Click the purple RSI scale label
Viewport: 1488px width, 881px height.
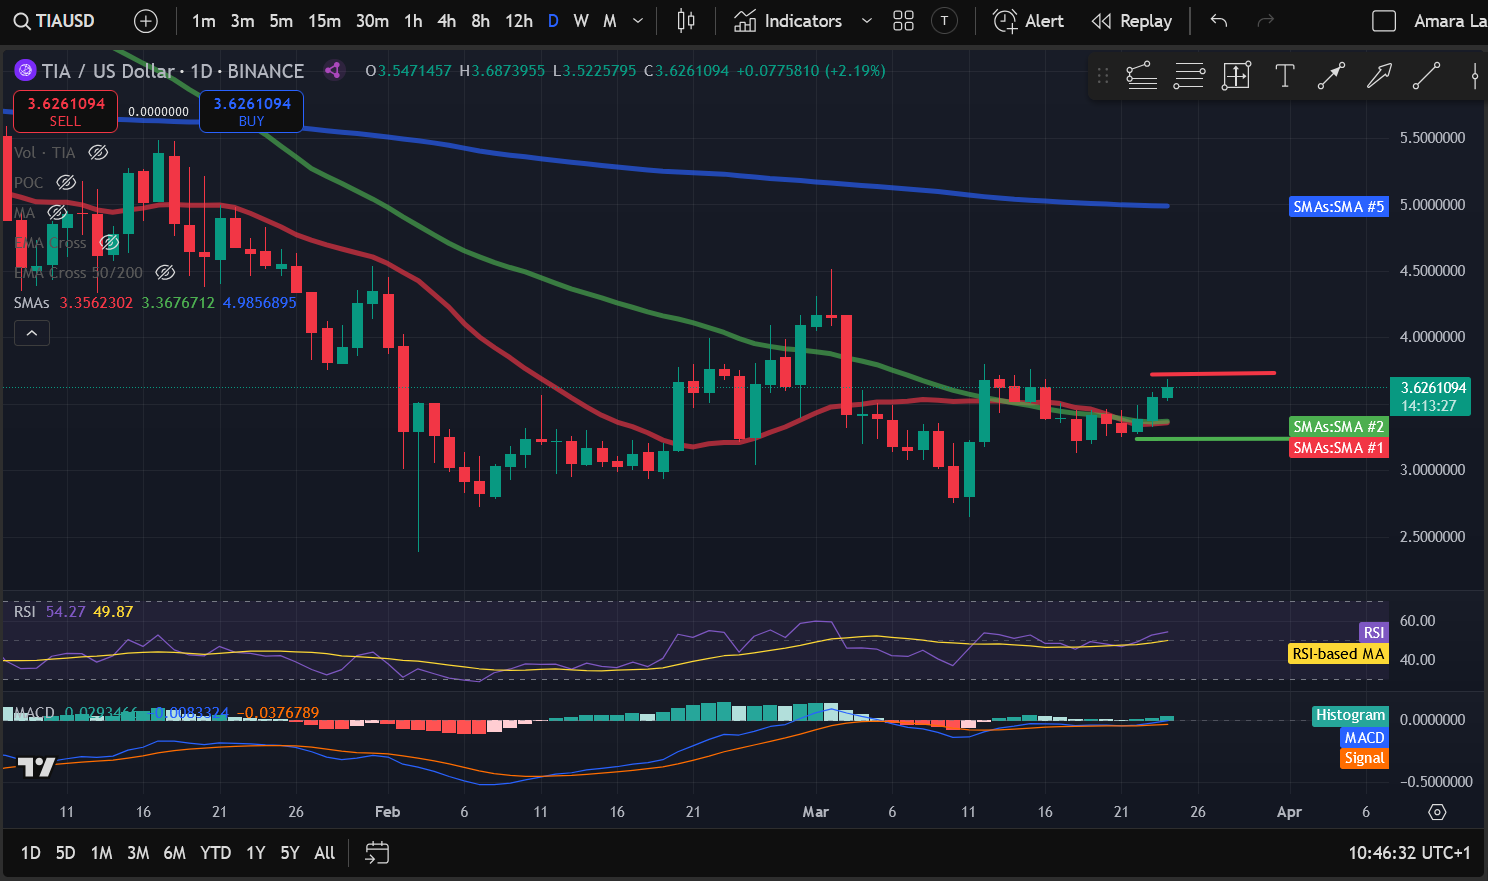coord(1374,633)
